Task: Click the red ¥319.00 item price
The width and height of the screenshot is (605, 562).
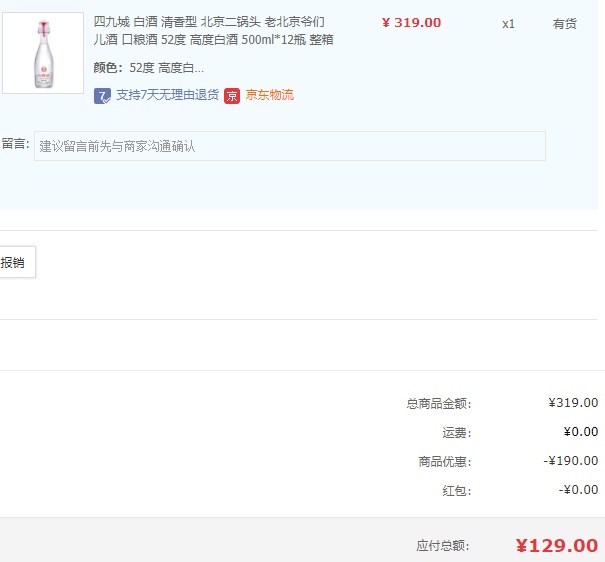Action: tap(411, 22)
